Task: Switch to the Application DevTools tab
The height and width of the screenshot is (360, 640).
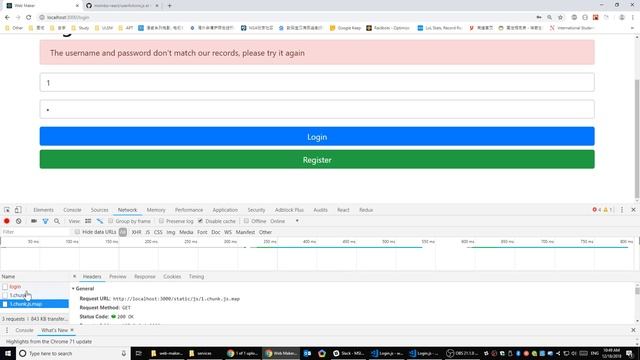Action: click(225, 210)
